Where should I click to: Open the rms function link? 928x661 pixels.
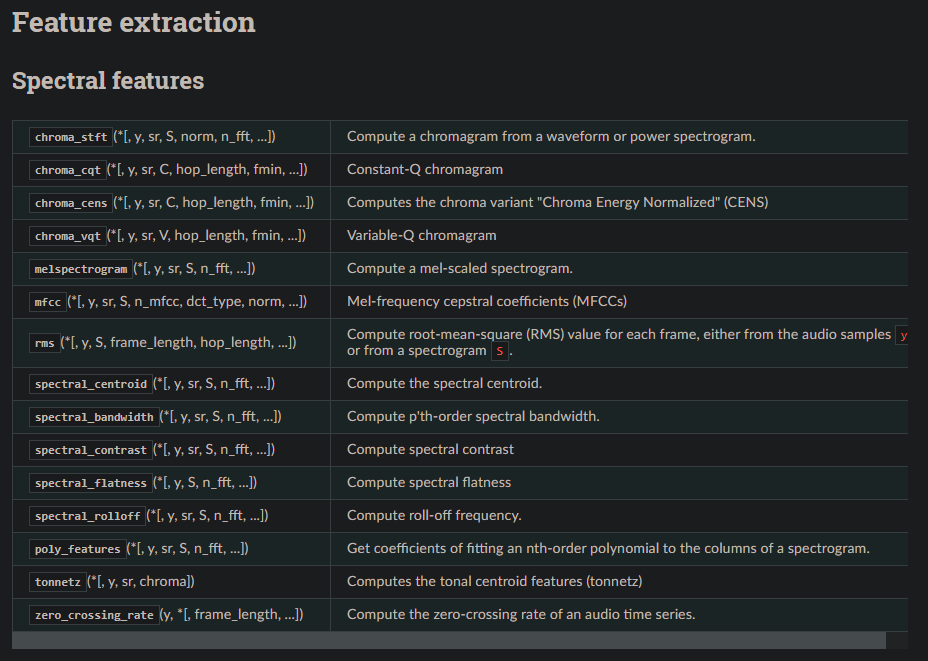[44, 343]
